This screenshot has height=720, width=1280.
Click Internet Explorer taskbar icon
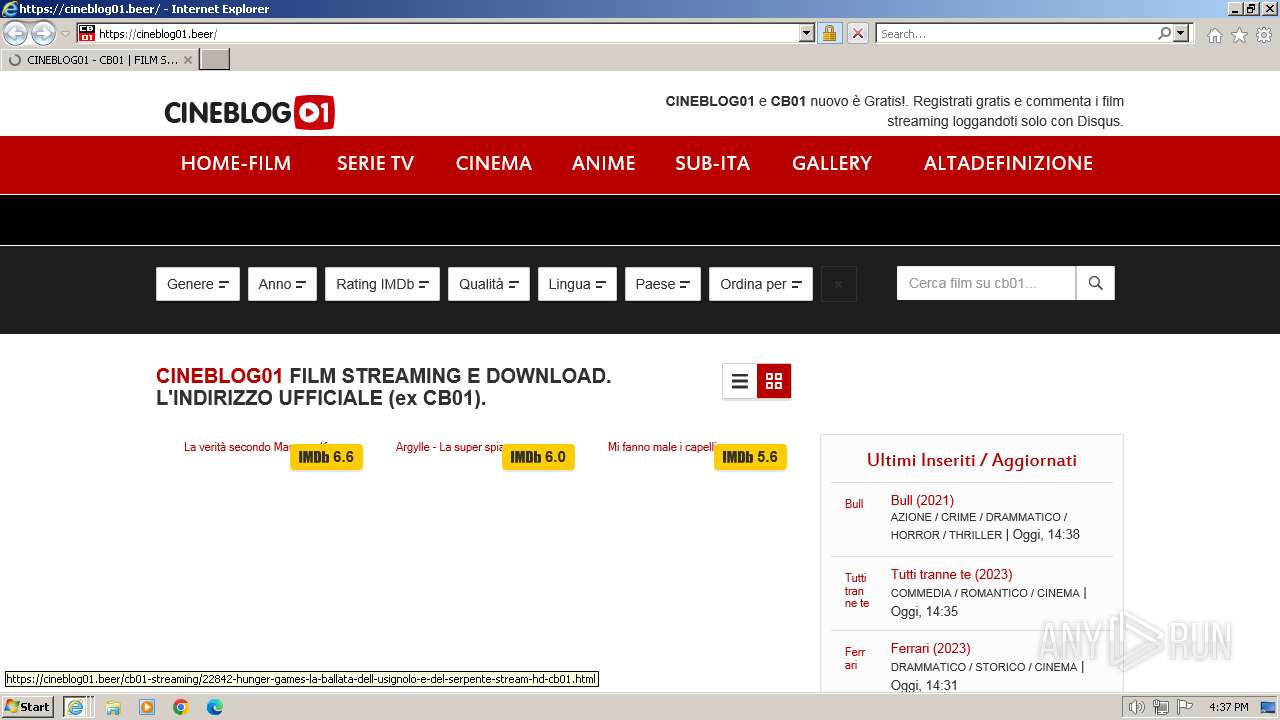tap(75, 707)
